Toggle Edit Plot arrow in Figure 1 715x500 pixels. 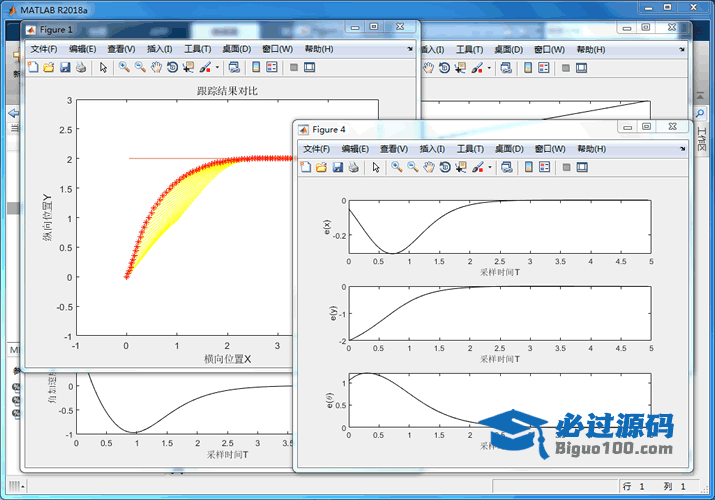coord(103,68)
